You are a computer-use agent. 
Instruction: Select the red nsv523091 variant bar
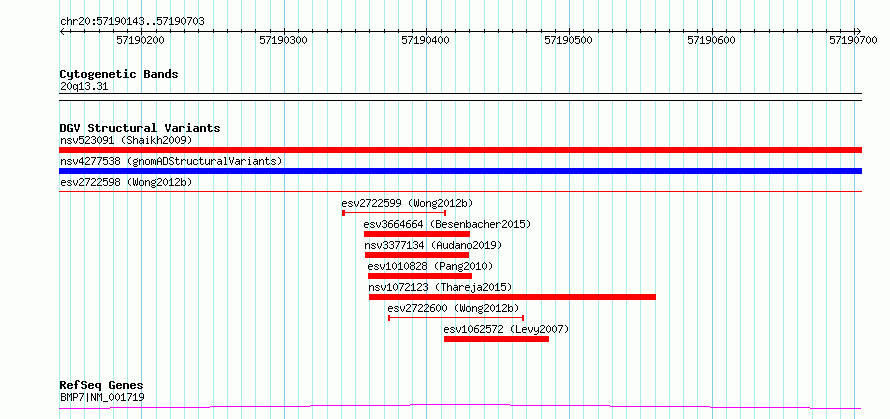tap(461, 150)
